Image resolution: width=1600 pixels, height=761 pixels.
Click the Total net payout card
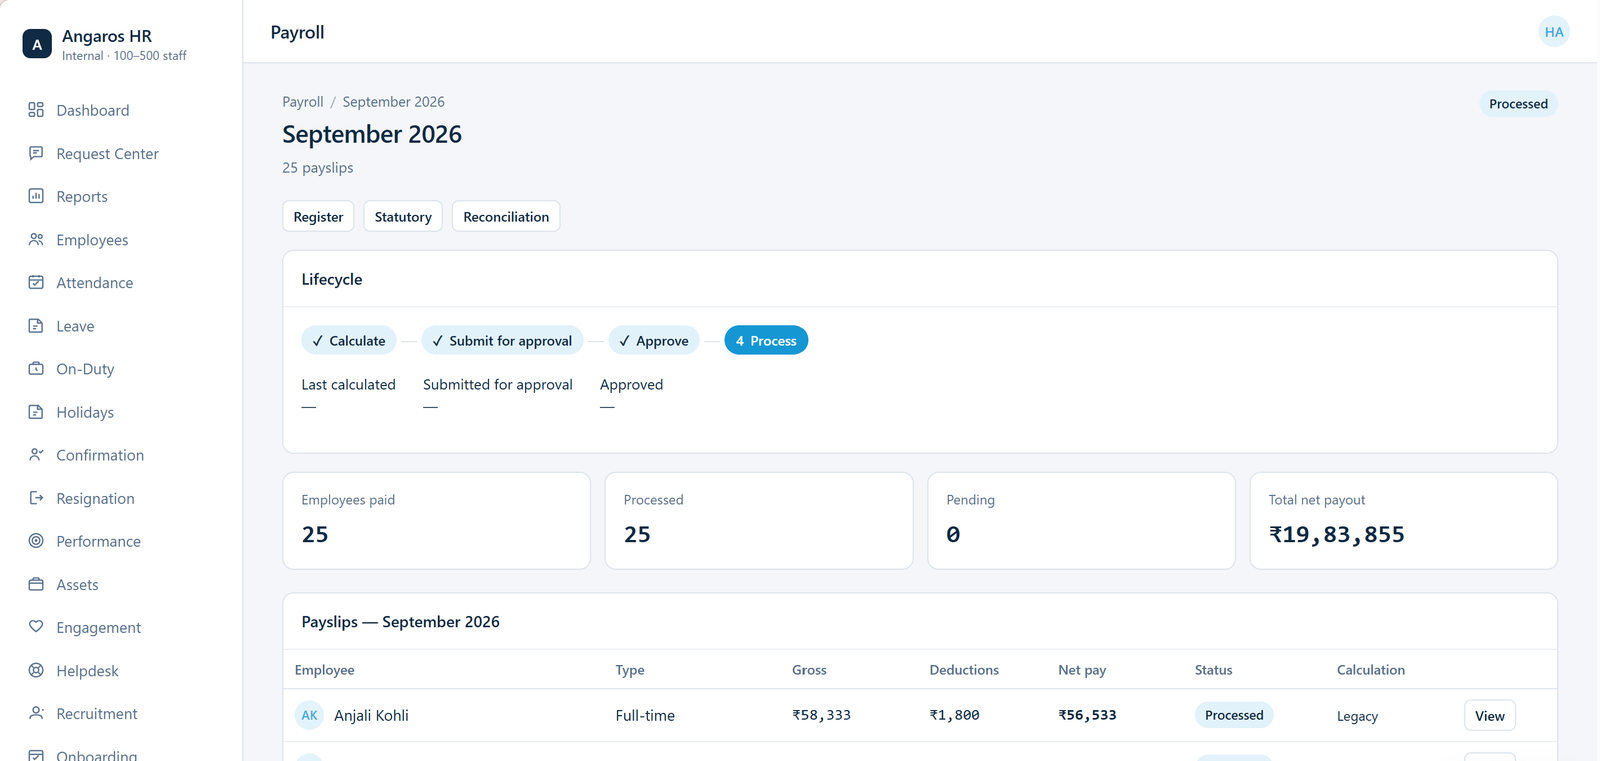(1404, 521)
